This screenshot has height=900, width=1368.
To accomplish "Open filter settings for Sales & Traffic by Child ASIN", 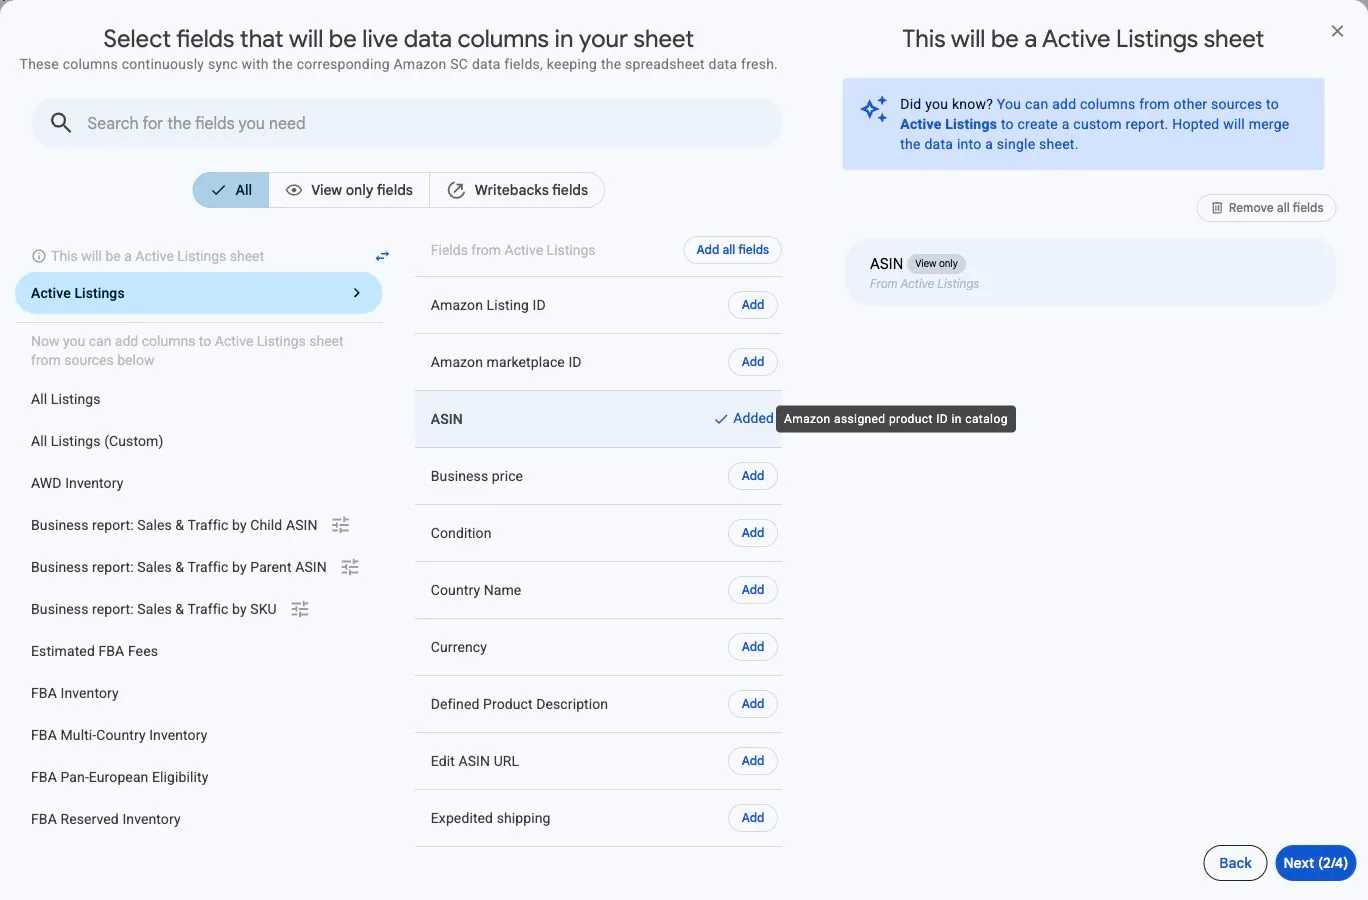I will coord(340,525).
